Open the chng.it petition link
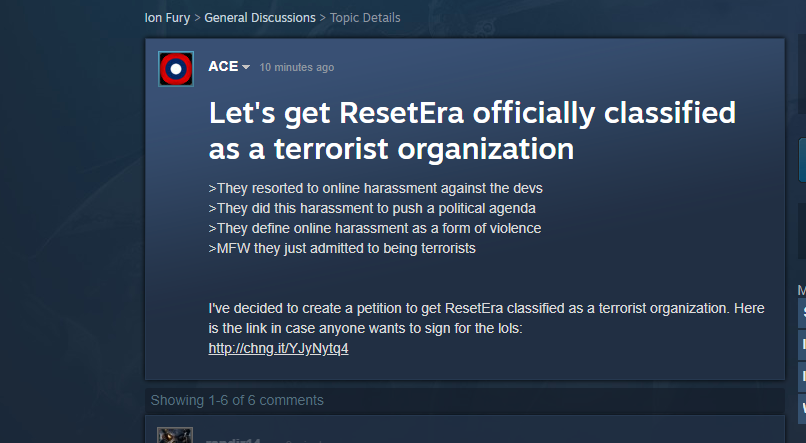 278,348
